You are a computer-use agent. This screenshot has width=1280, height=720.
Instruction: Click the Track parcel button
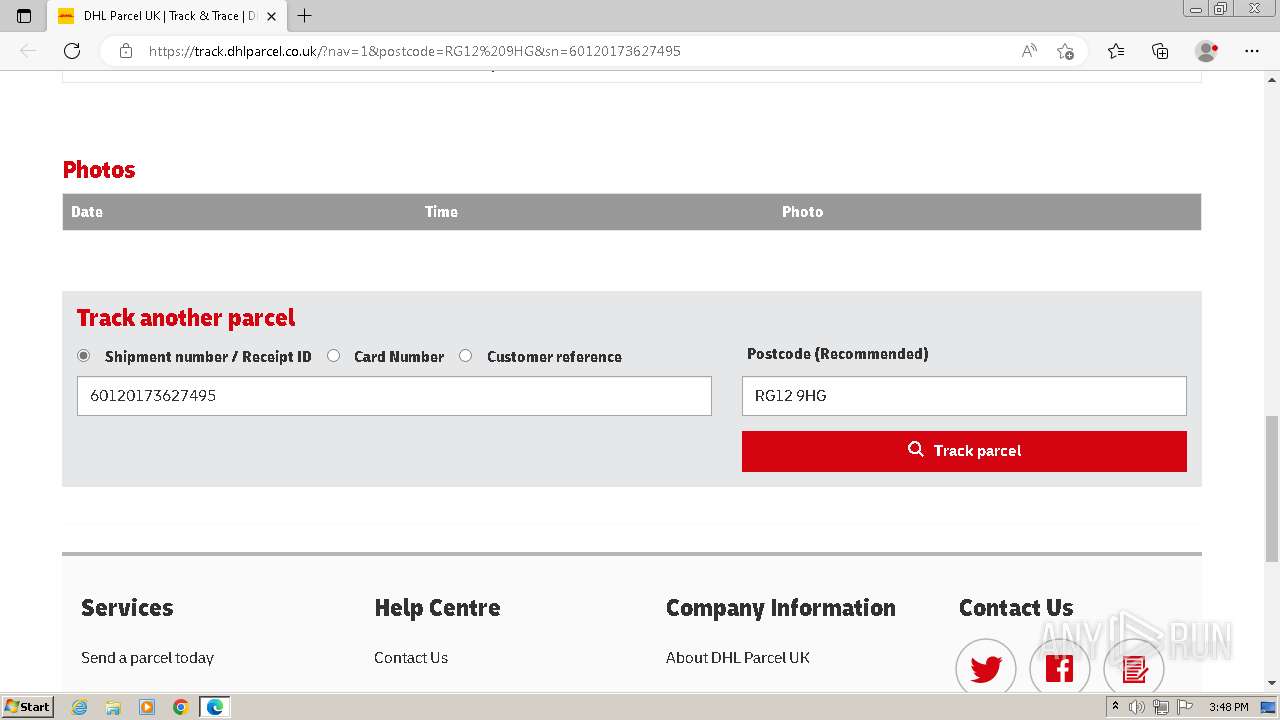pyautogui.click(x=964, y=451)
